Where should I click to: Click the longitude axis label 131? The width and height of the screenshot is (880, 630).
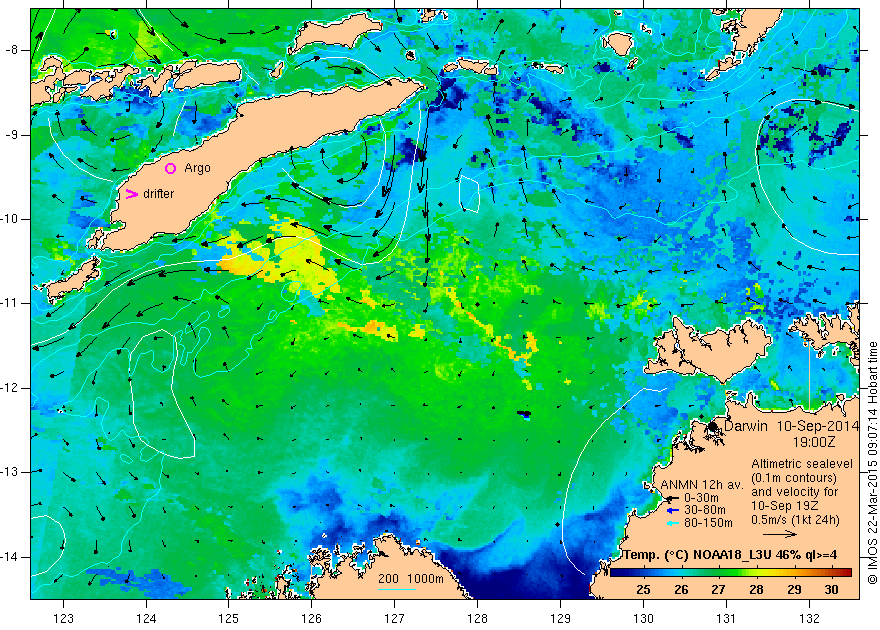(726, 618)
